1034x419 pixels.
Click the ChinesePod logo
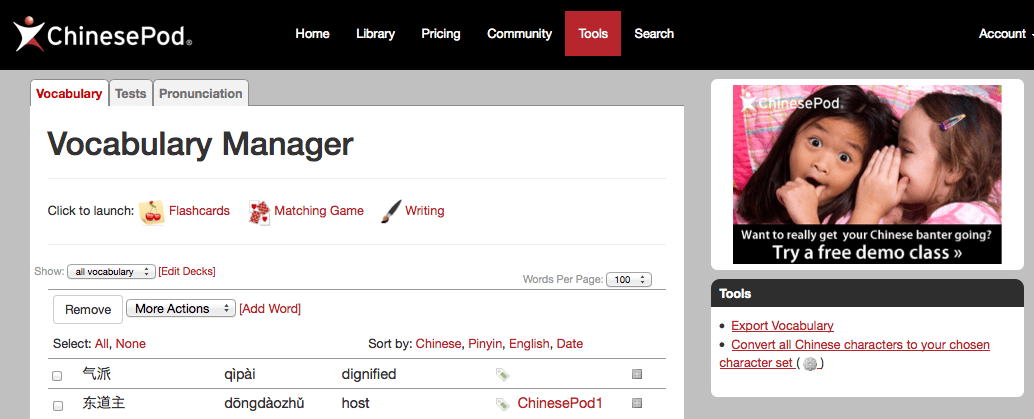102,35
